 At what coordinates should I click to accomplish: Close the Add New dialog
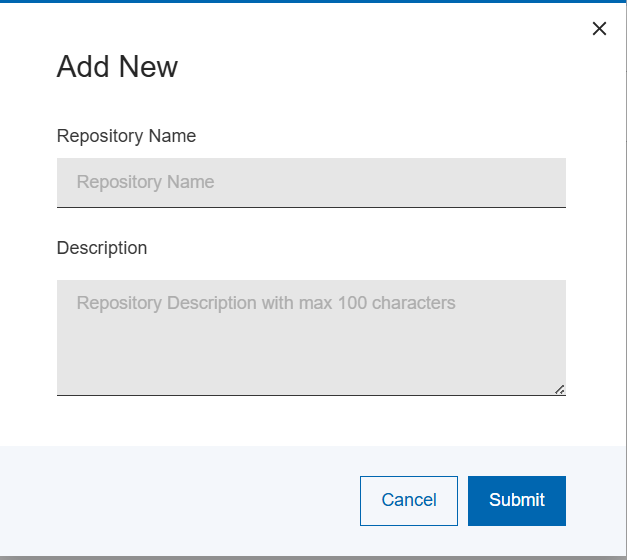pos(599,29)
